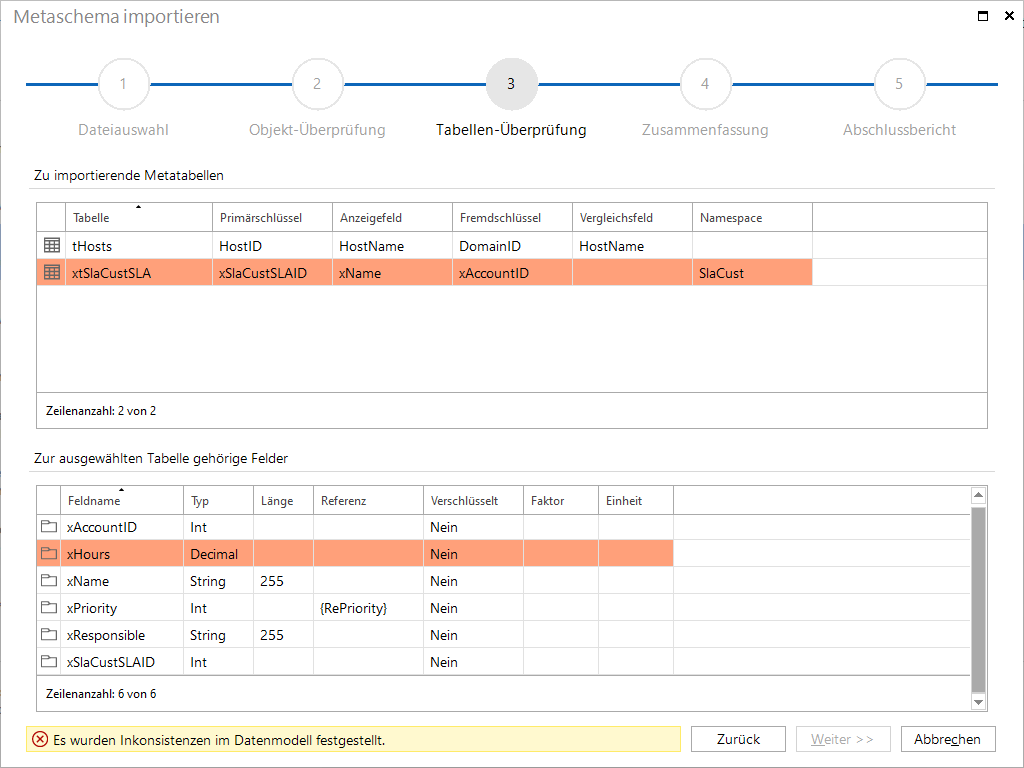Go to wizard step 2 Objekt-Überprüfung
1024x768 pixels.
pyautogui.click(x=317, y=84)
